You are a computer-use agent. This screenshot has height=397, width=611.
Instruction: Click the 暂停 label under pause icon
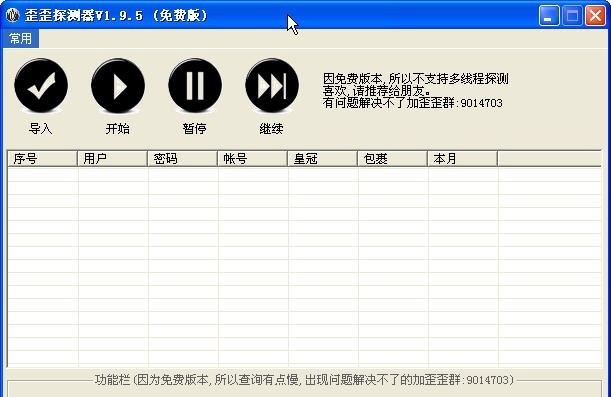click(194, 129)
